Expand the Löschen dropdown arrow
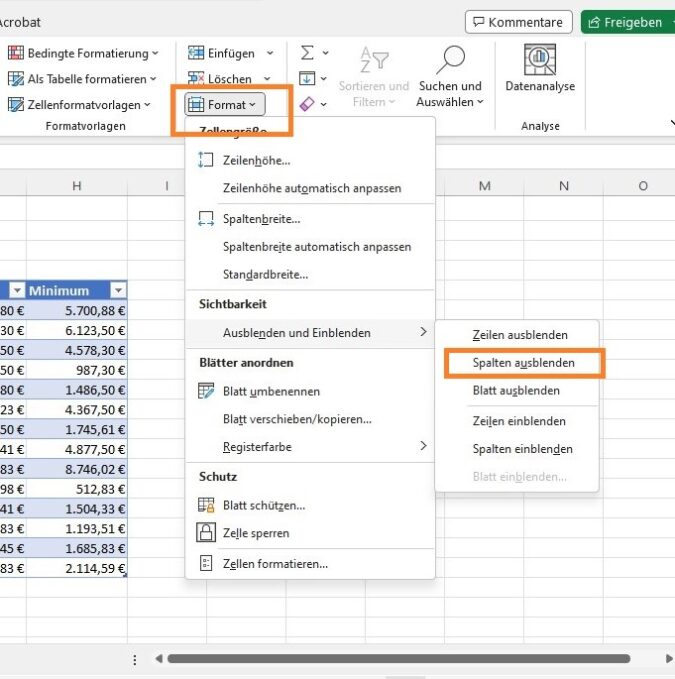This screenshot has width=675, height=679. [x=267, y=79]
